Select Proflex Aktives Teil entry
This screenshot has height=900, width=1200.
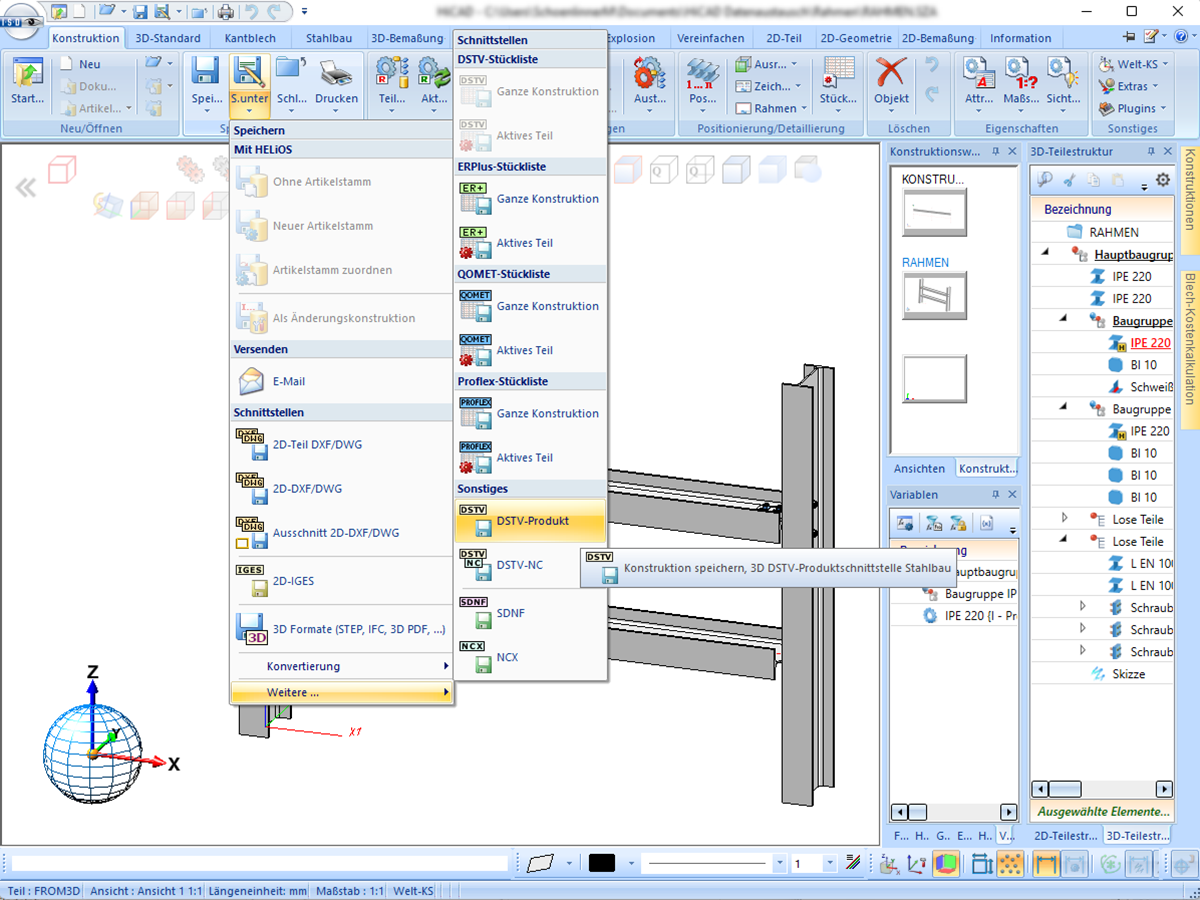click(x=531, y=458)
